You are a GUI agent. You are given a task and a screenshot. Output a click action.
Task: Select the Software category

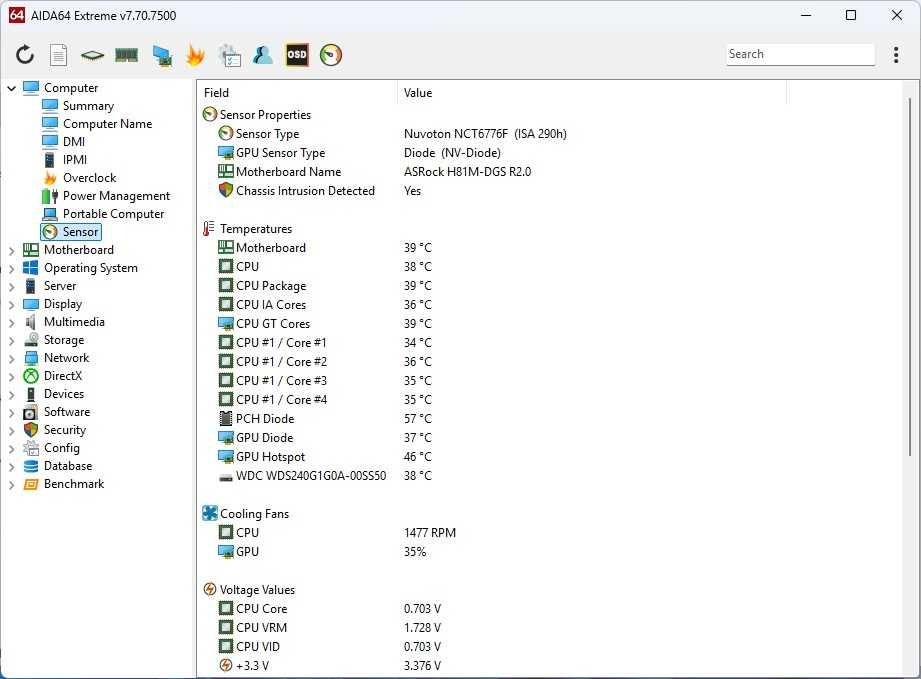(66, 412)
